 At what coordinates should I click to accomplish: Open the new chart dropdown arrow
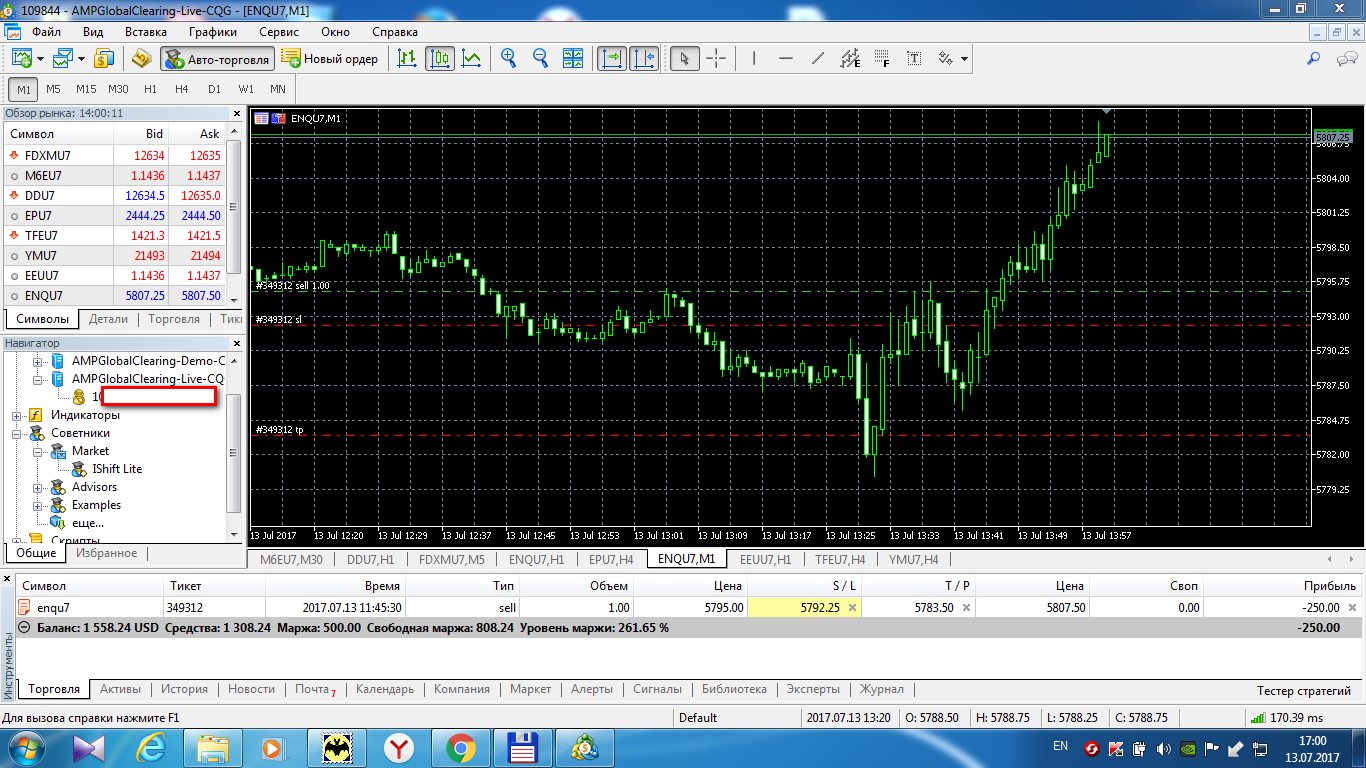38,58
